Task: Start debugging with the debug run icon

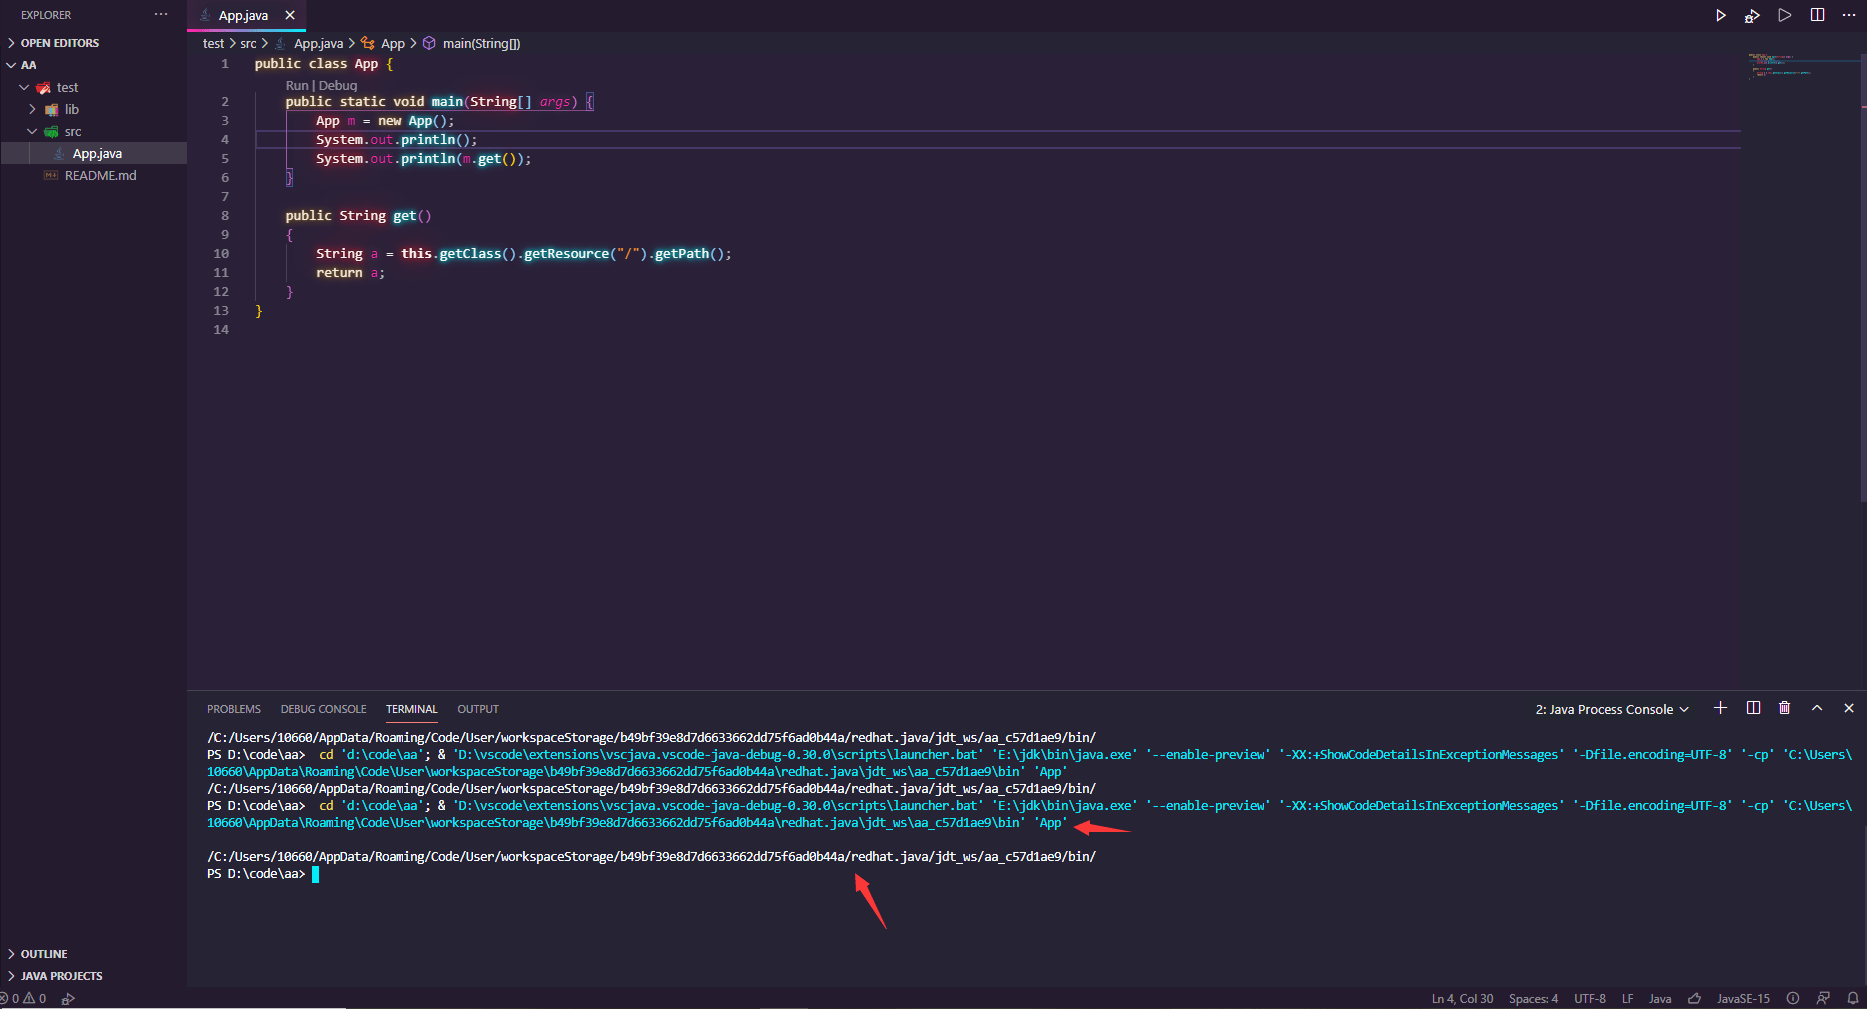Action: [1753, 15]
